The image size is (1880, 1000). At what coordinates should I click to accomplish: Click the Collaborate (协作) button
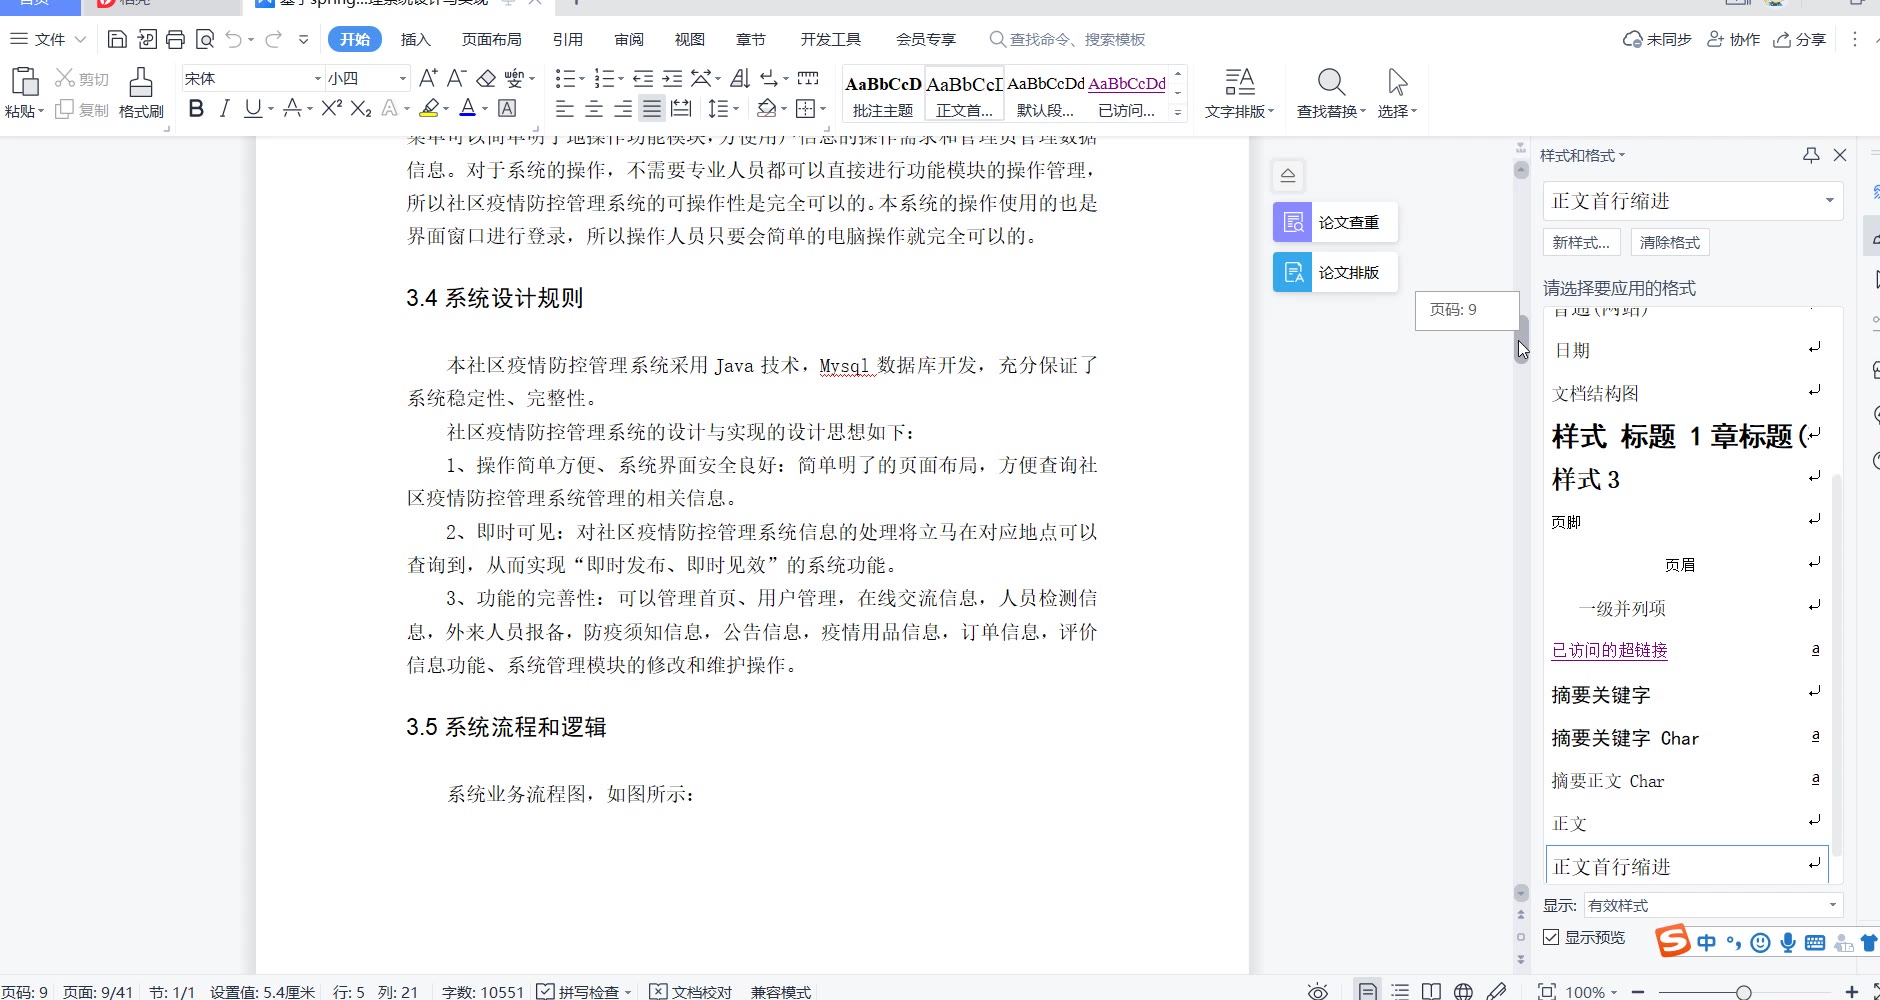[x=1733, y=39]
